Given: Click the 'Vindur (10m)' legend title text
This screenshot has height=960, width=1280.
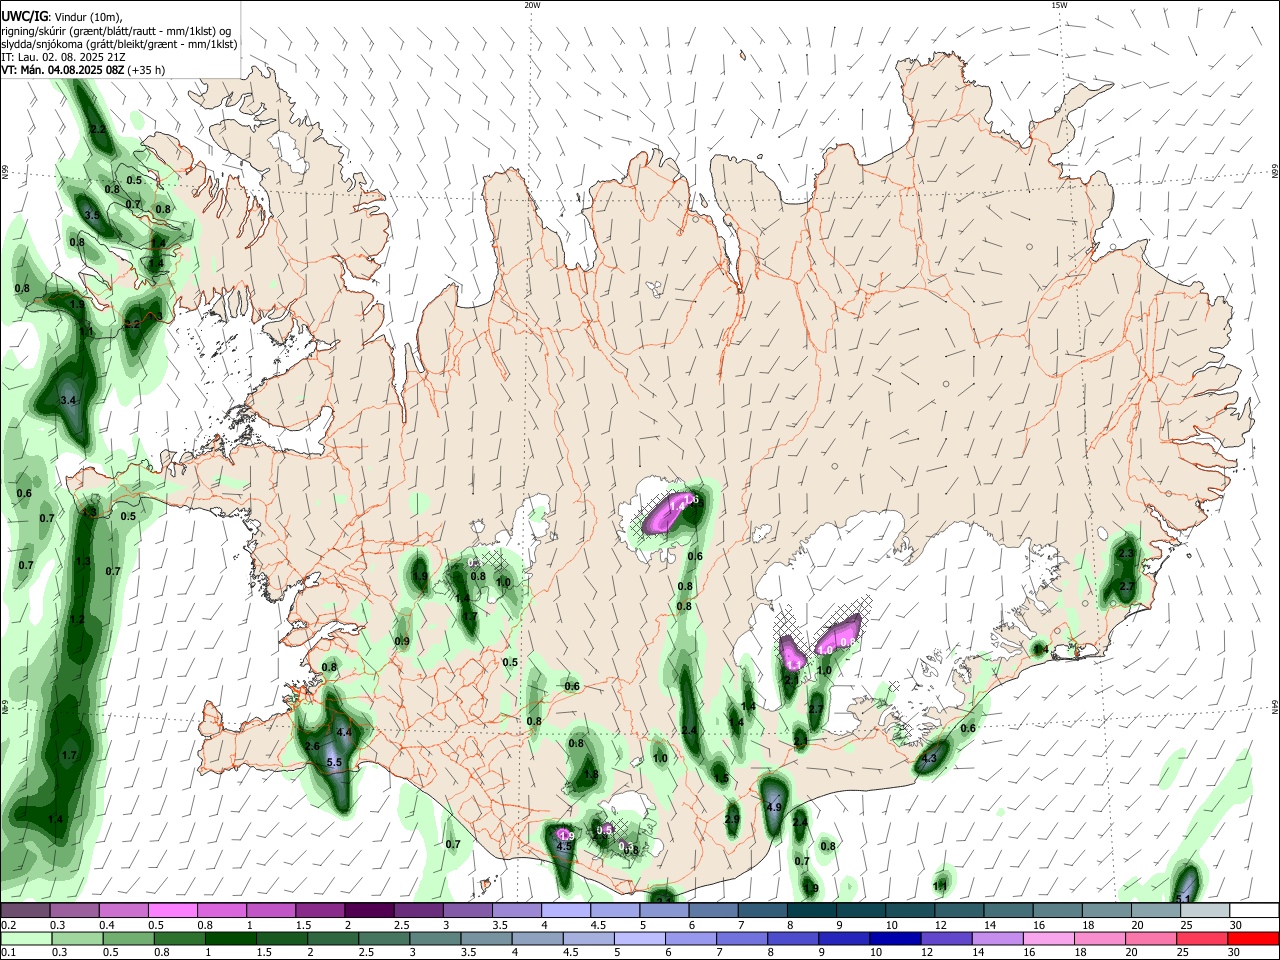Looking at the screenshot, I should [87, 17].
